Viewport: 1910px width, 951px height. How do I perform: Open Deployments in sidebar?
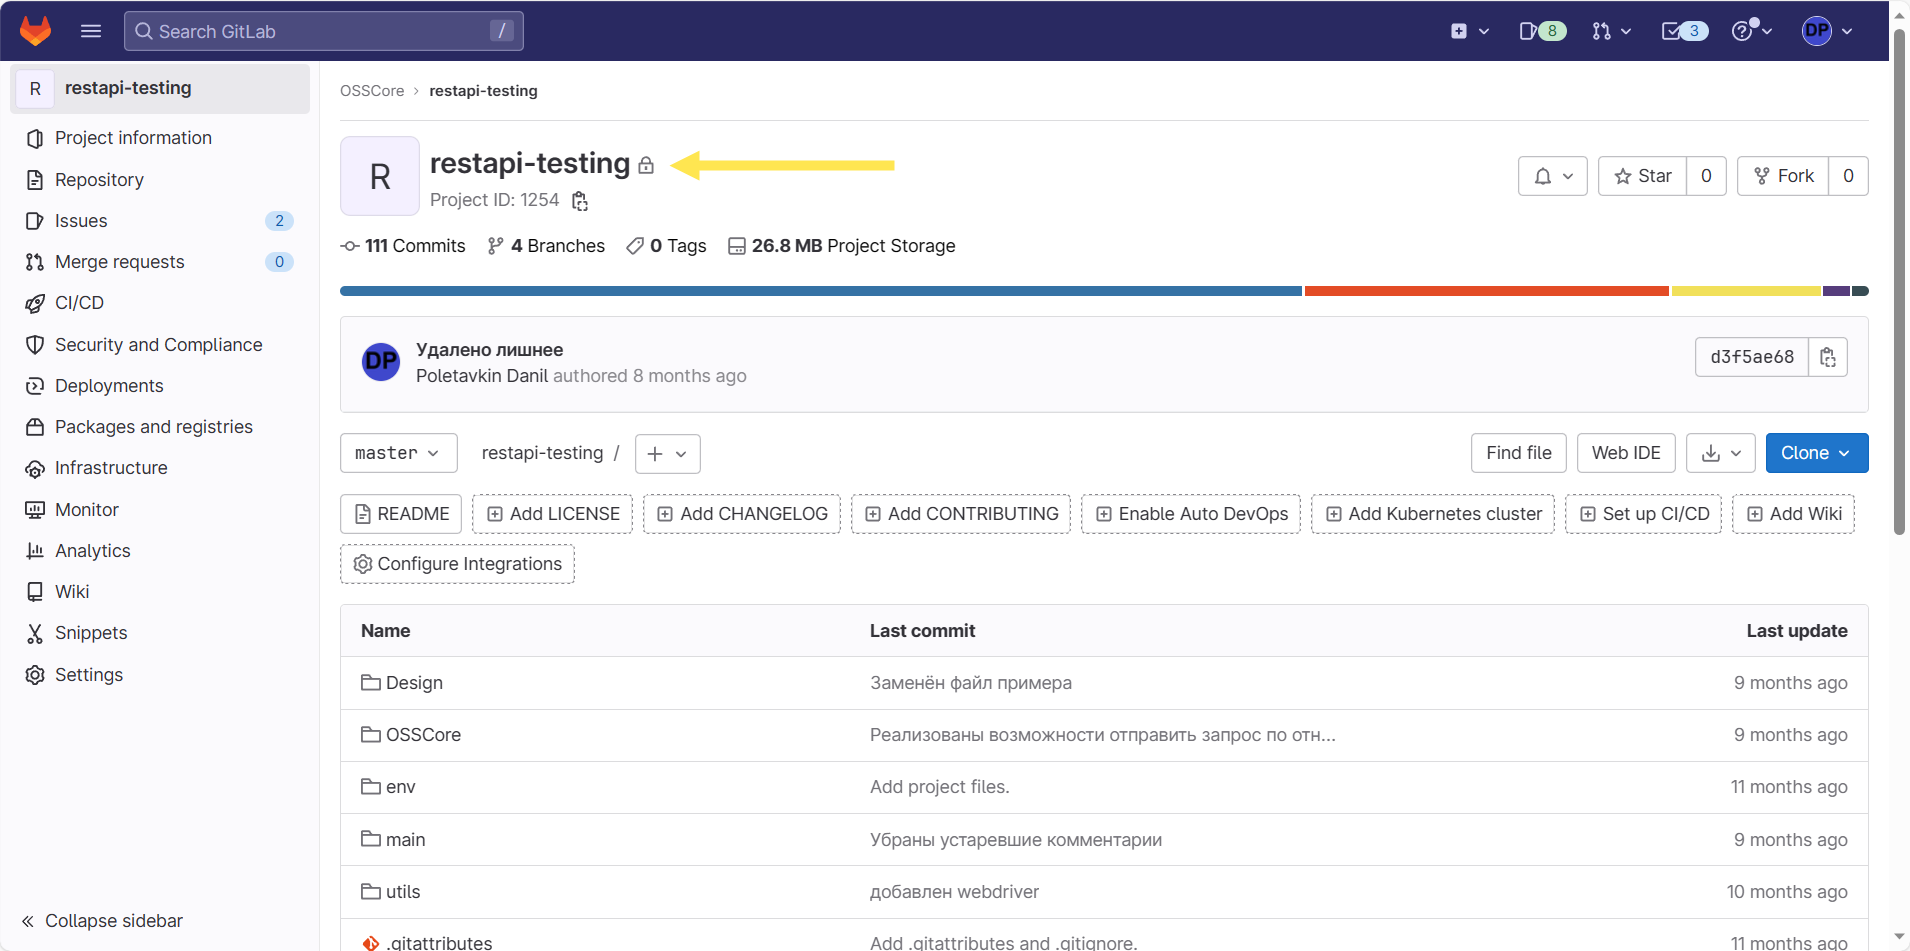click(160, 386)
